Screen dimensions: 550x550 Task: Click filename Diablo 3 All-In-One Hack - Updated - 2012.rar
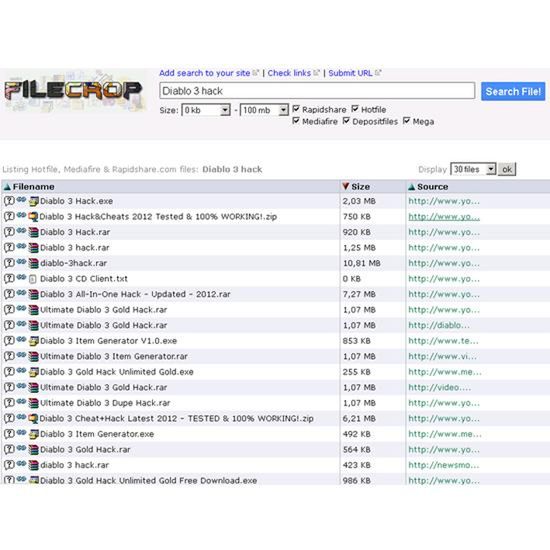pyautogui.click(x=135, y=294)
